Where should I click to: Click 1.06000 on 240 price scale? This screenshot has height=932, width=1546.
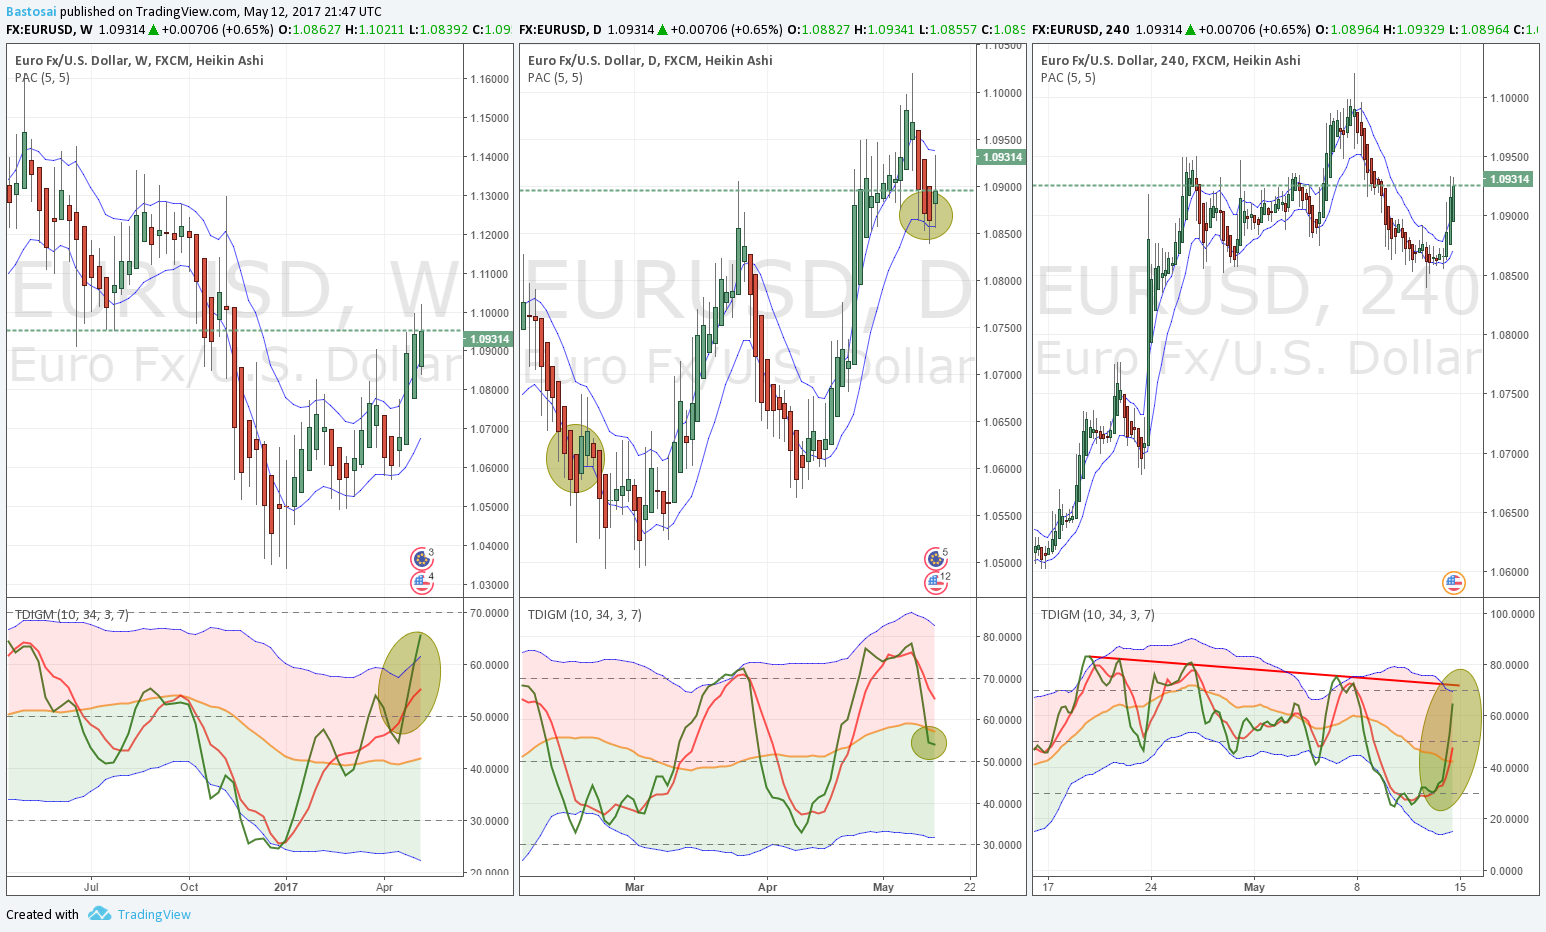1509,572
